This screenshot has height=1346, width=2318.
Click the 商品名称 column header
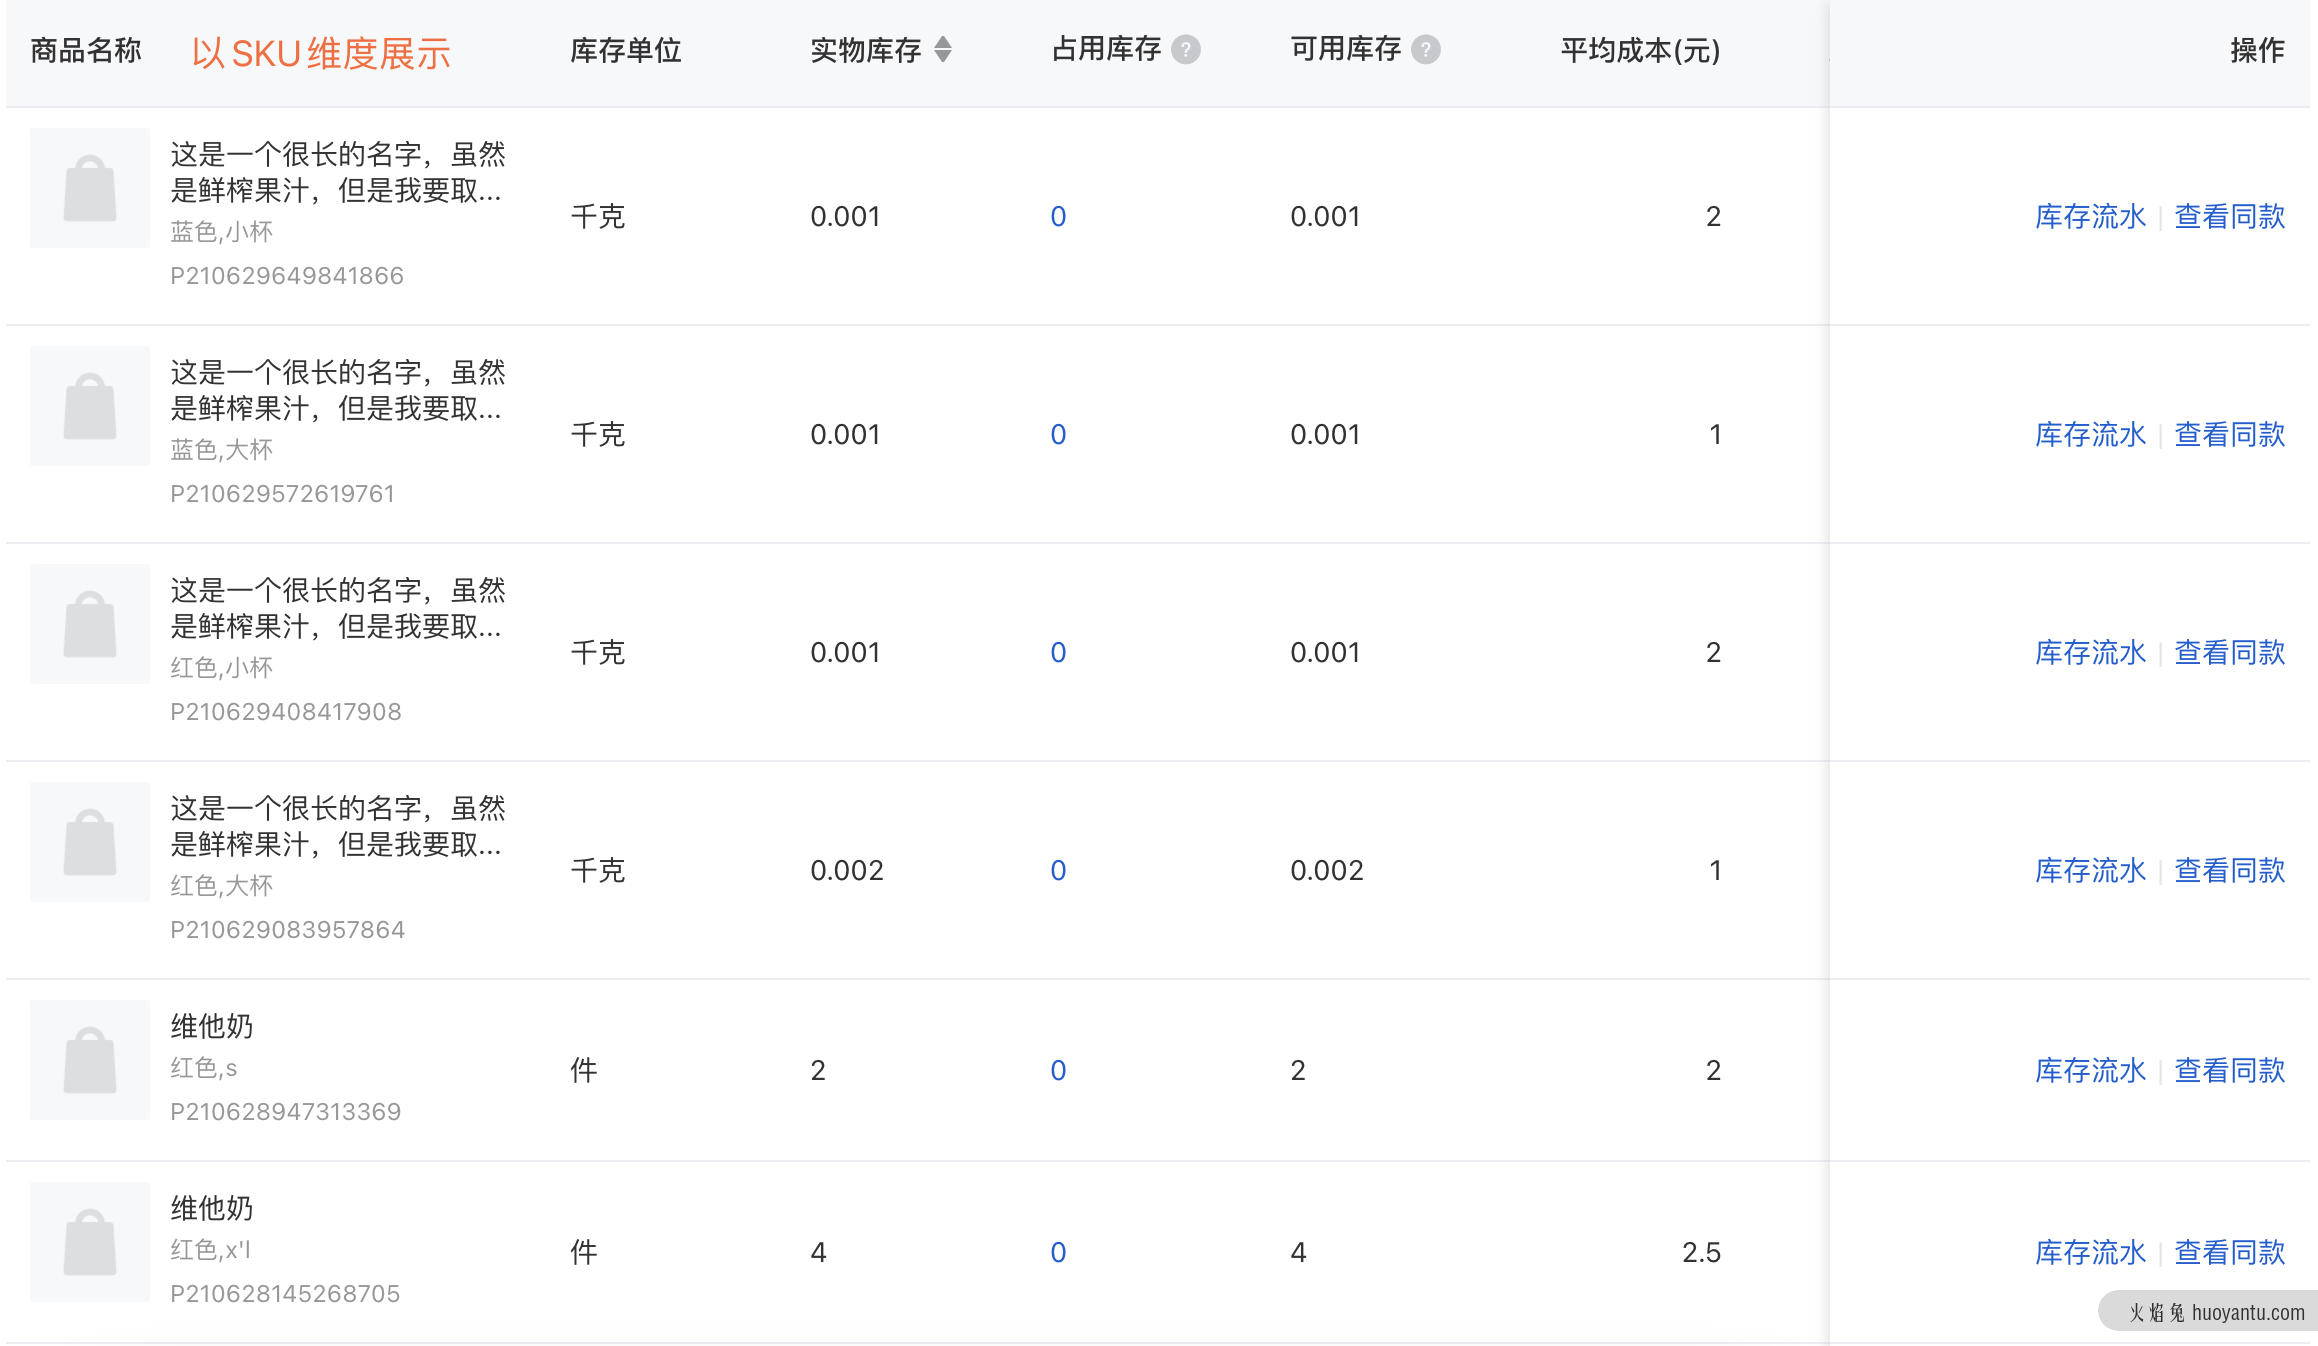(86, 50)
